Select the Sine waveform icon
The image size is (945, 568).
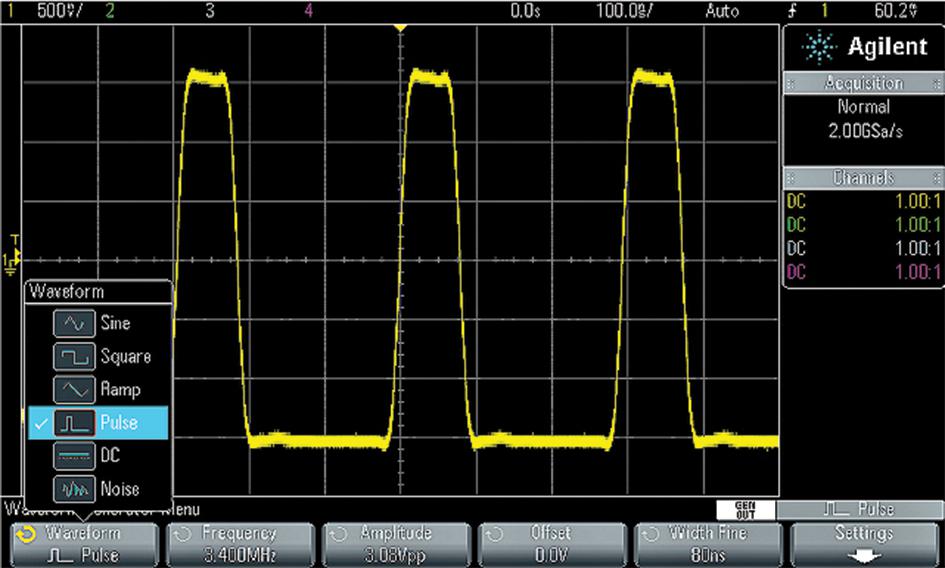point(74,323)
